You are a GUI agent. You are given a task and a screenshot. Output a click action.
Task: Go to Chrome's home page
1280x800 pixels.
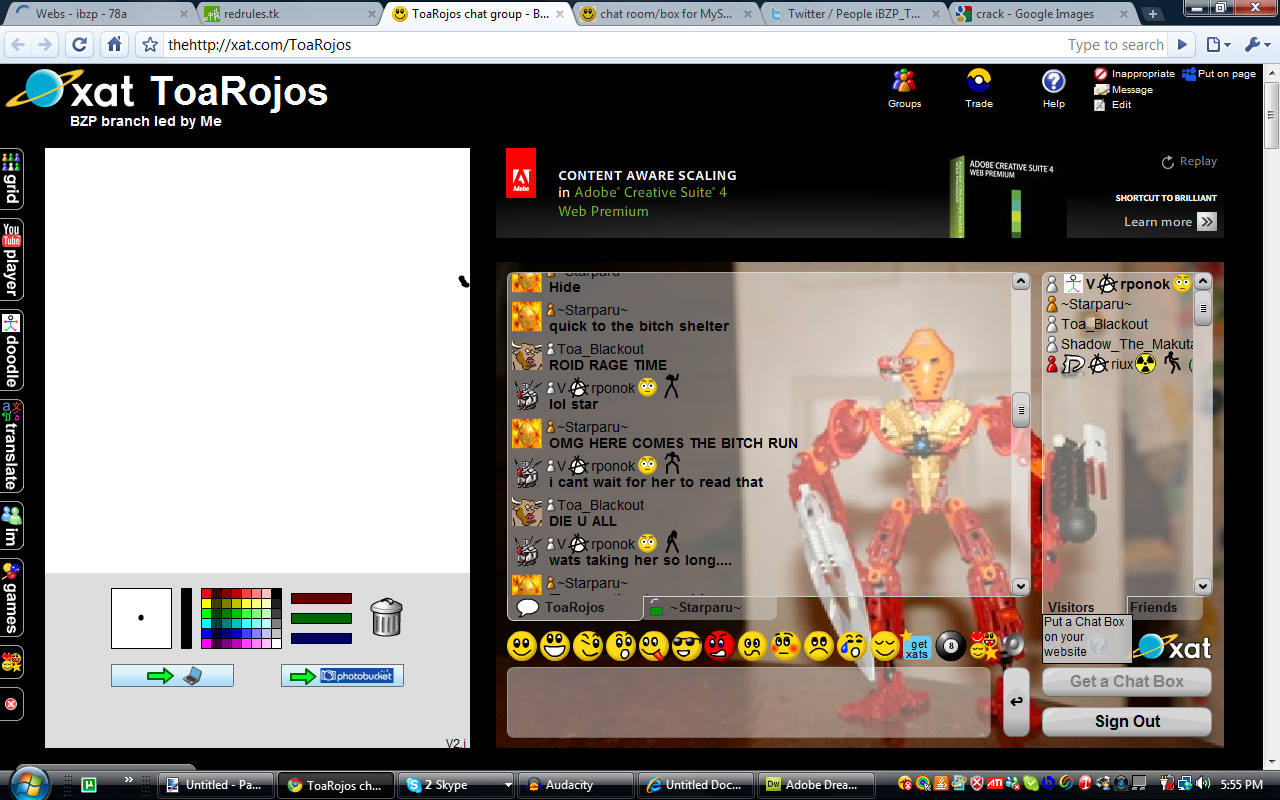[x=115, y=45]
